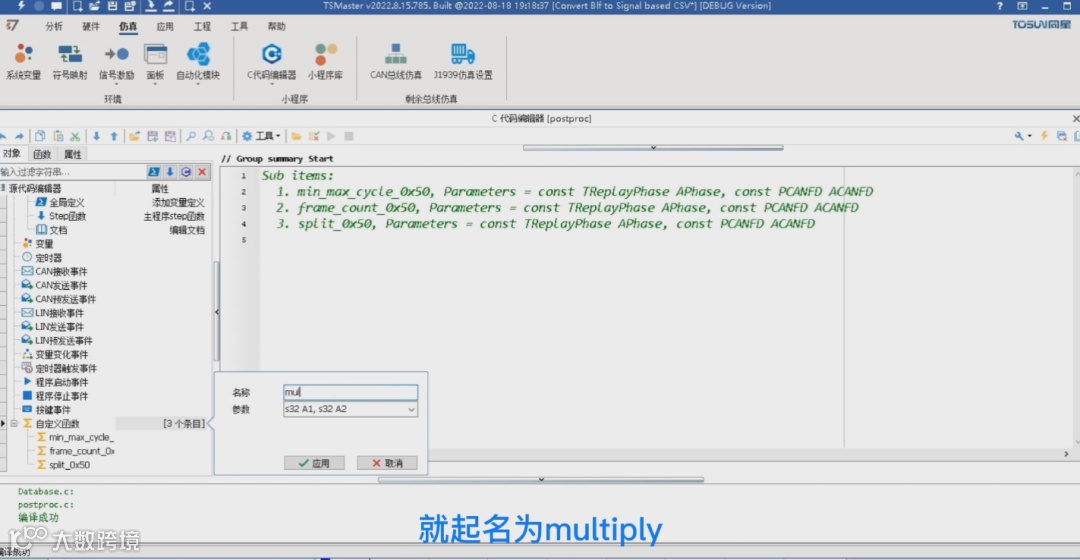Click the filter string input box
This screenshot has width=1080, height=560.
[72, 172]
